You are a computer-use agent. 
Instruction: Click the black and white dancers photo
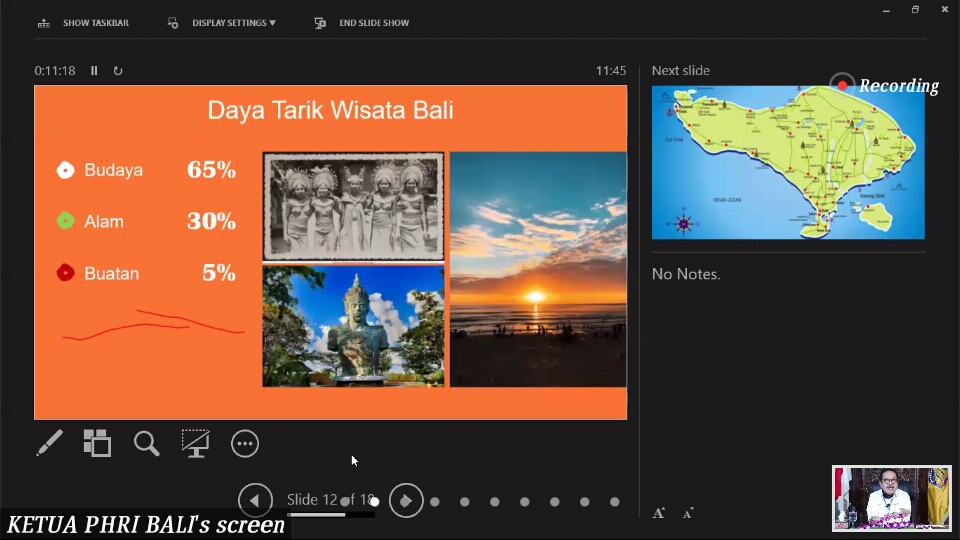point(353,206)
